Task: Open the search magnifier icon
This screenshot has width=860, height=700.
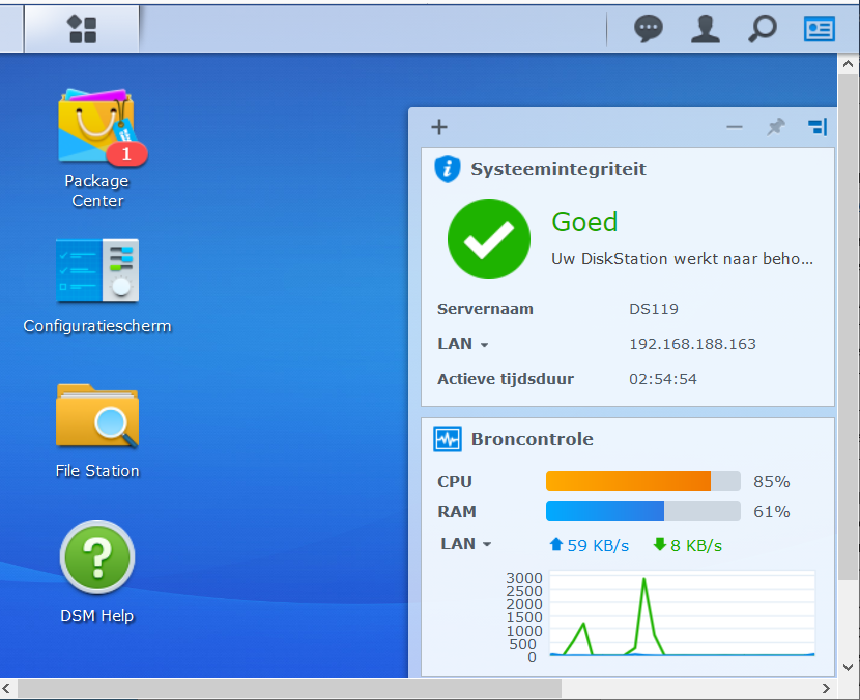Action: coord(762,29)
